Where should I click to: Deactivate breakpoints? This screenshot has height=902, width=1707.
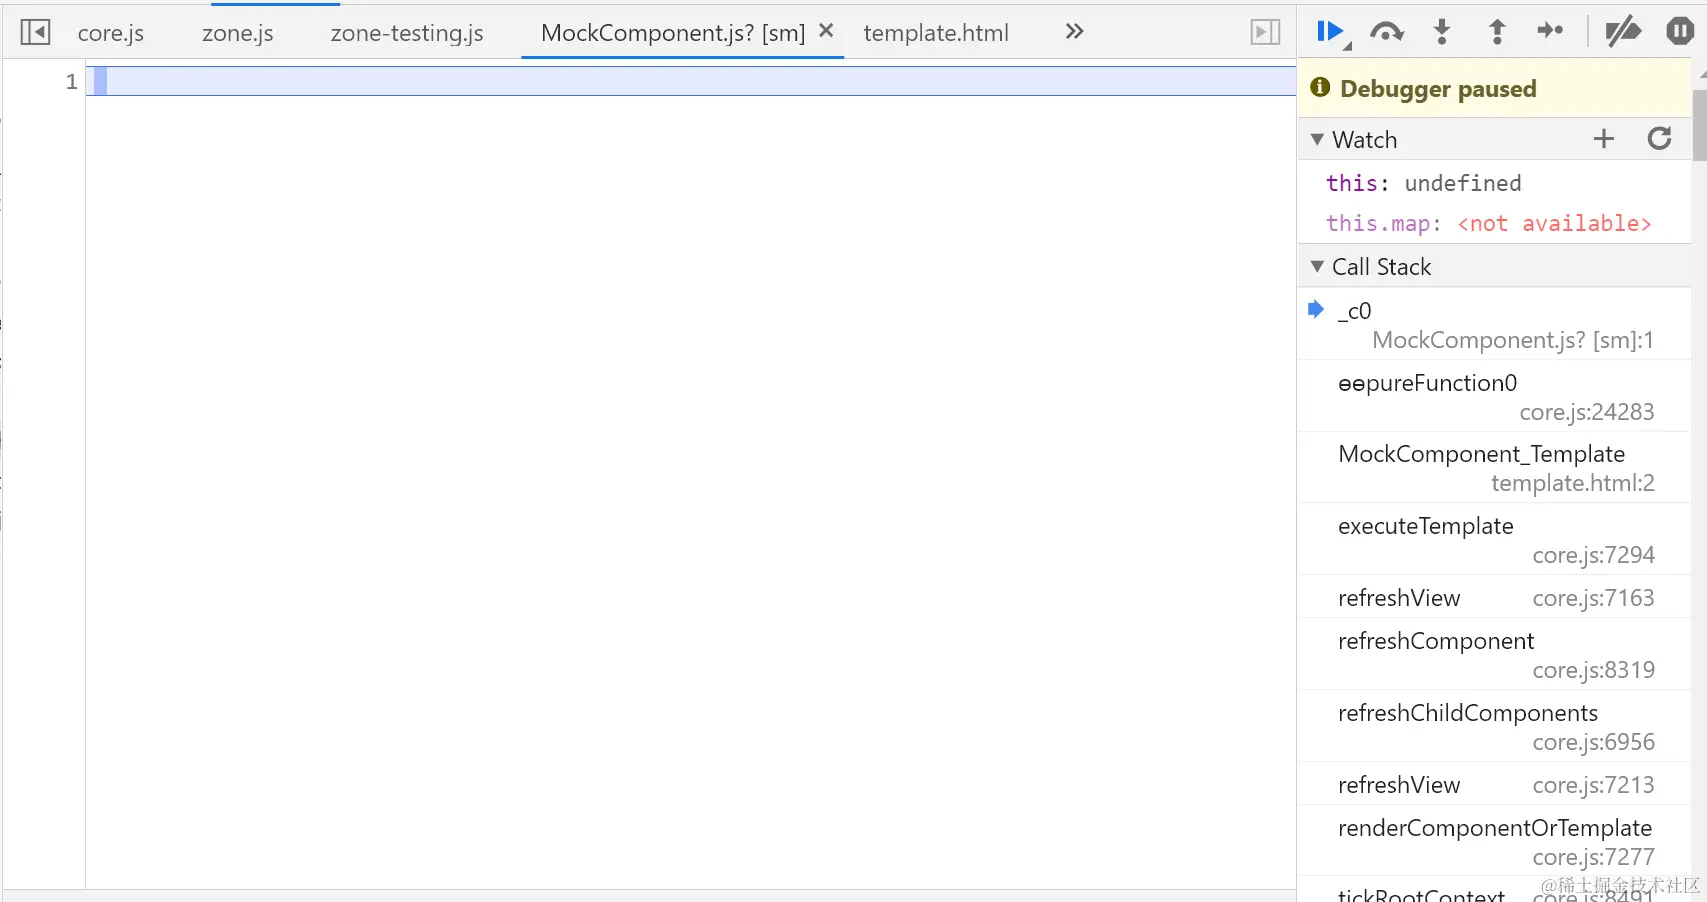[1623, 32]
